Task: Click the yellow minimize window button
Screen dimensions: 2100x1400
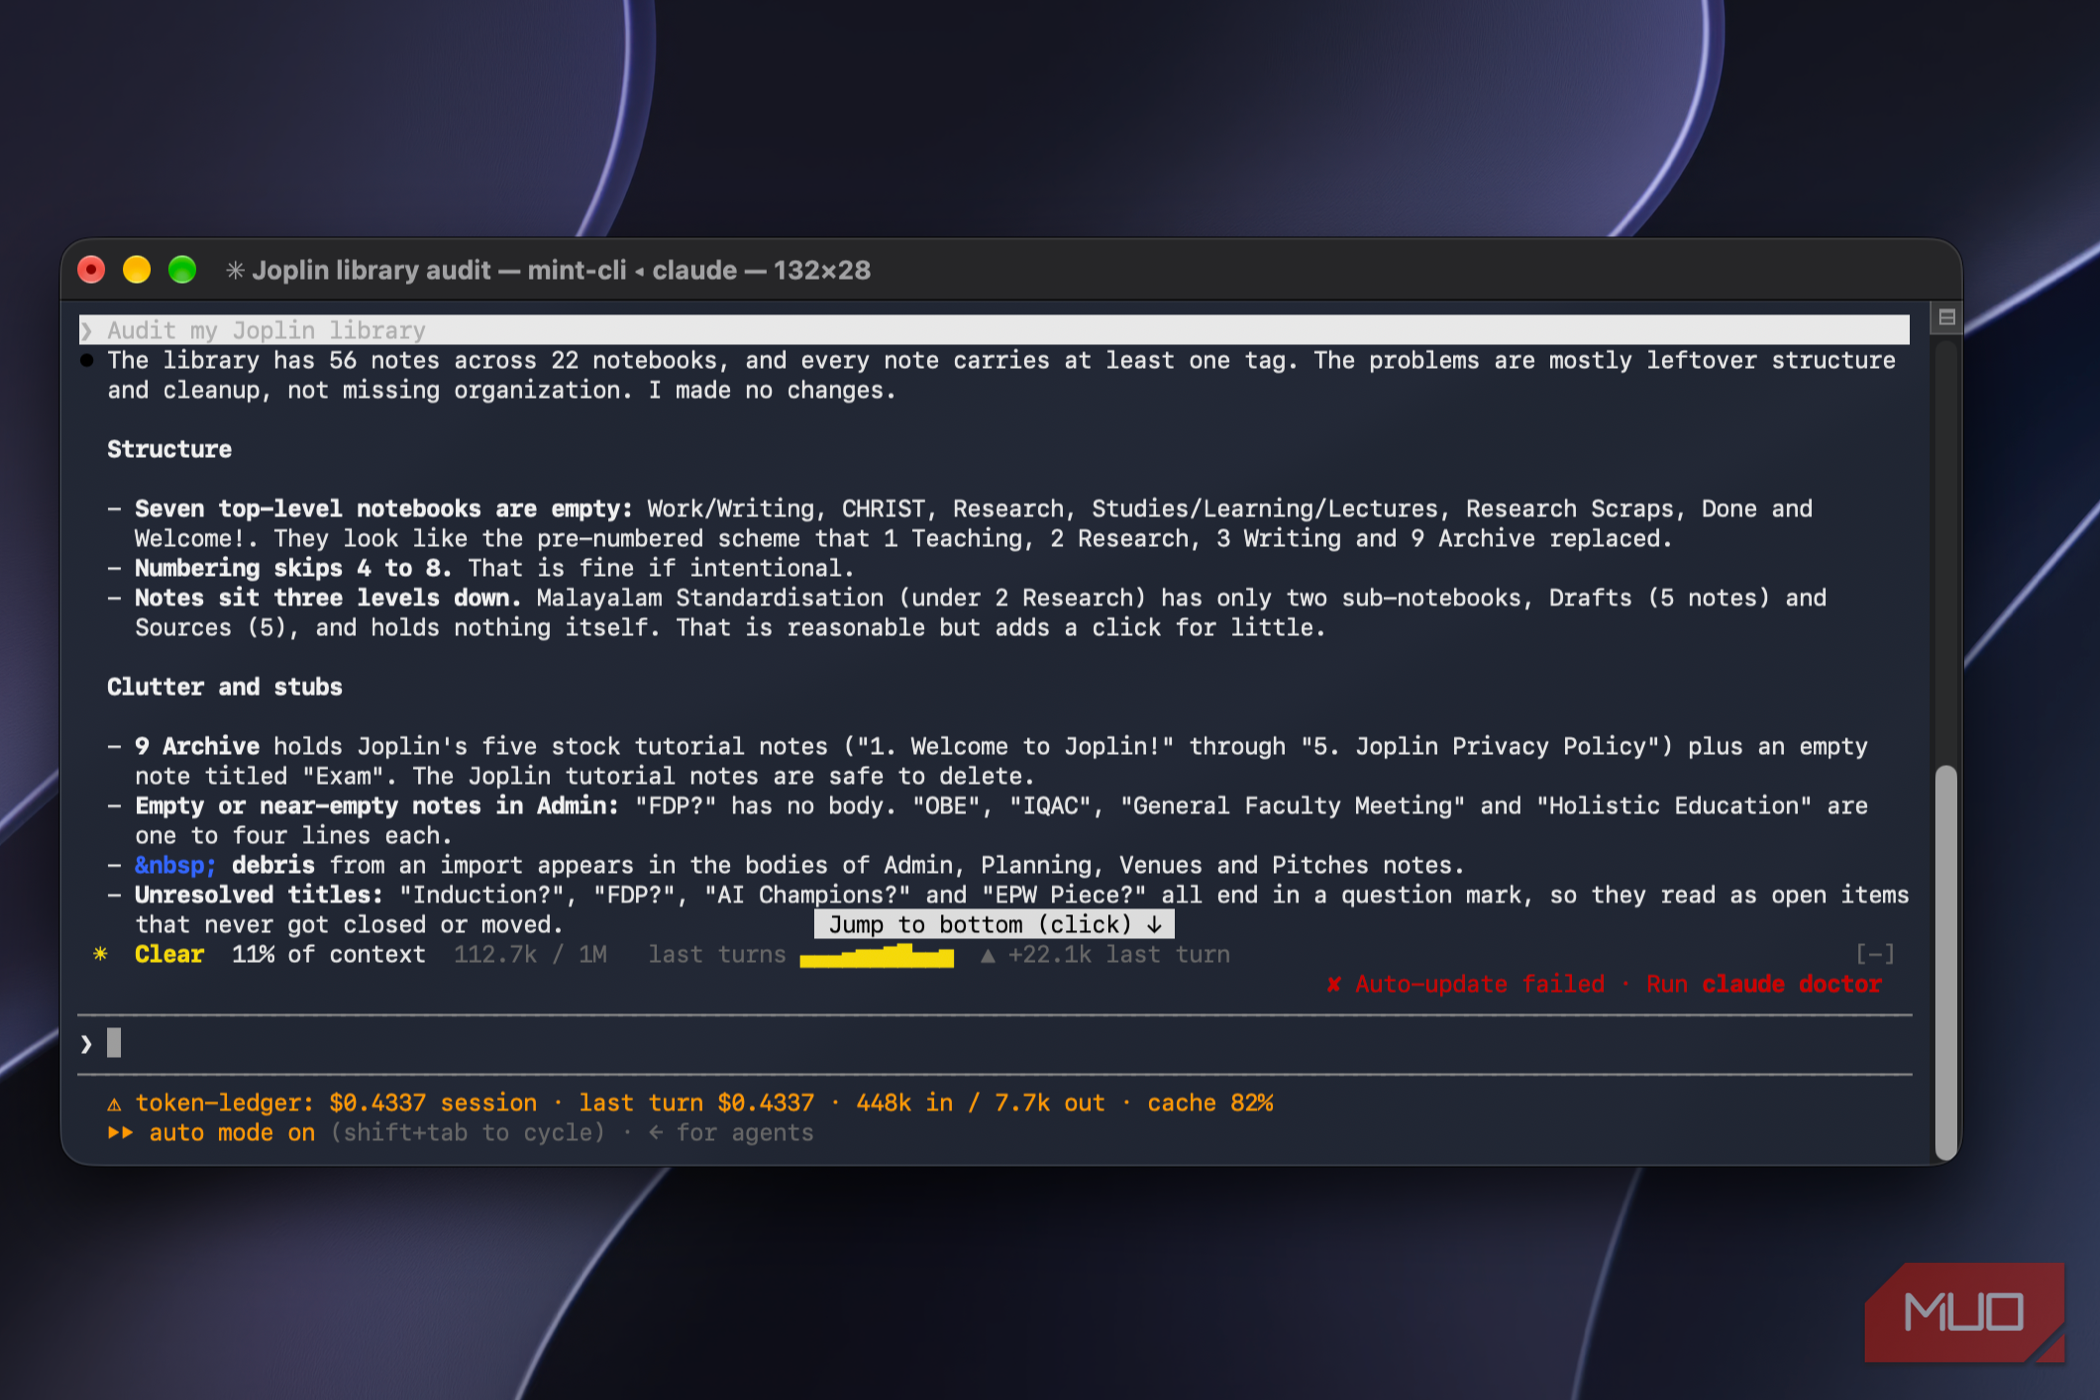Action: point(136,270)
